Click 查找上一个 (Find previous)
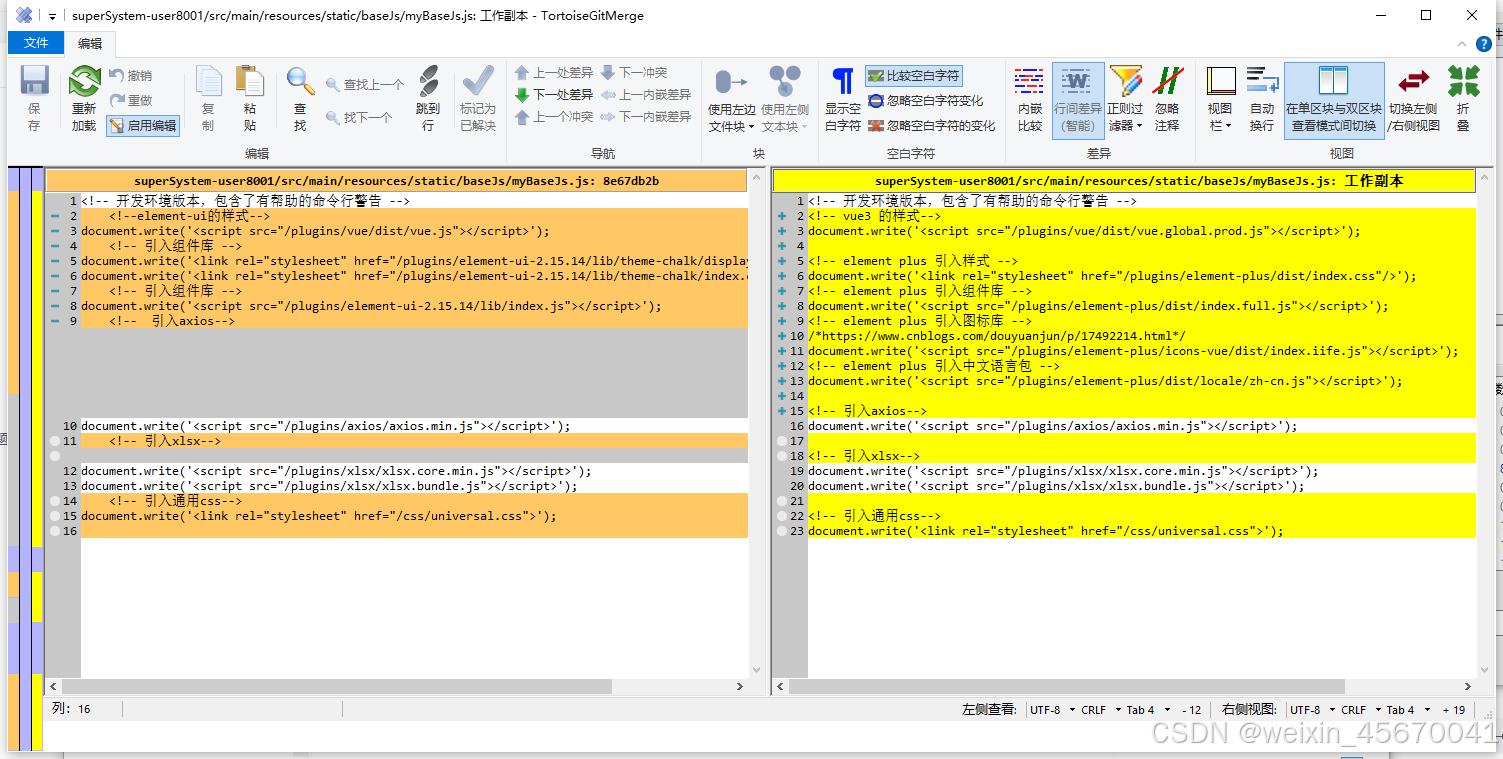 (365, 85)
